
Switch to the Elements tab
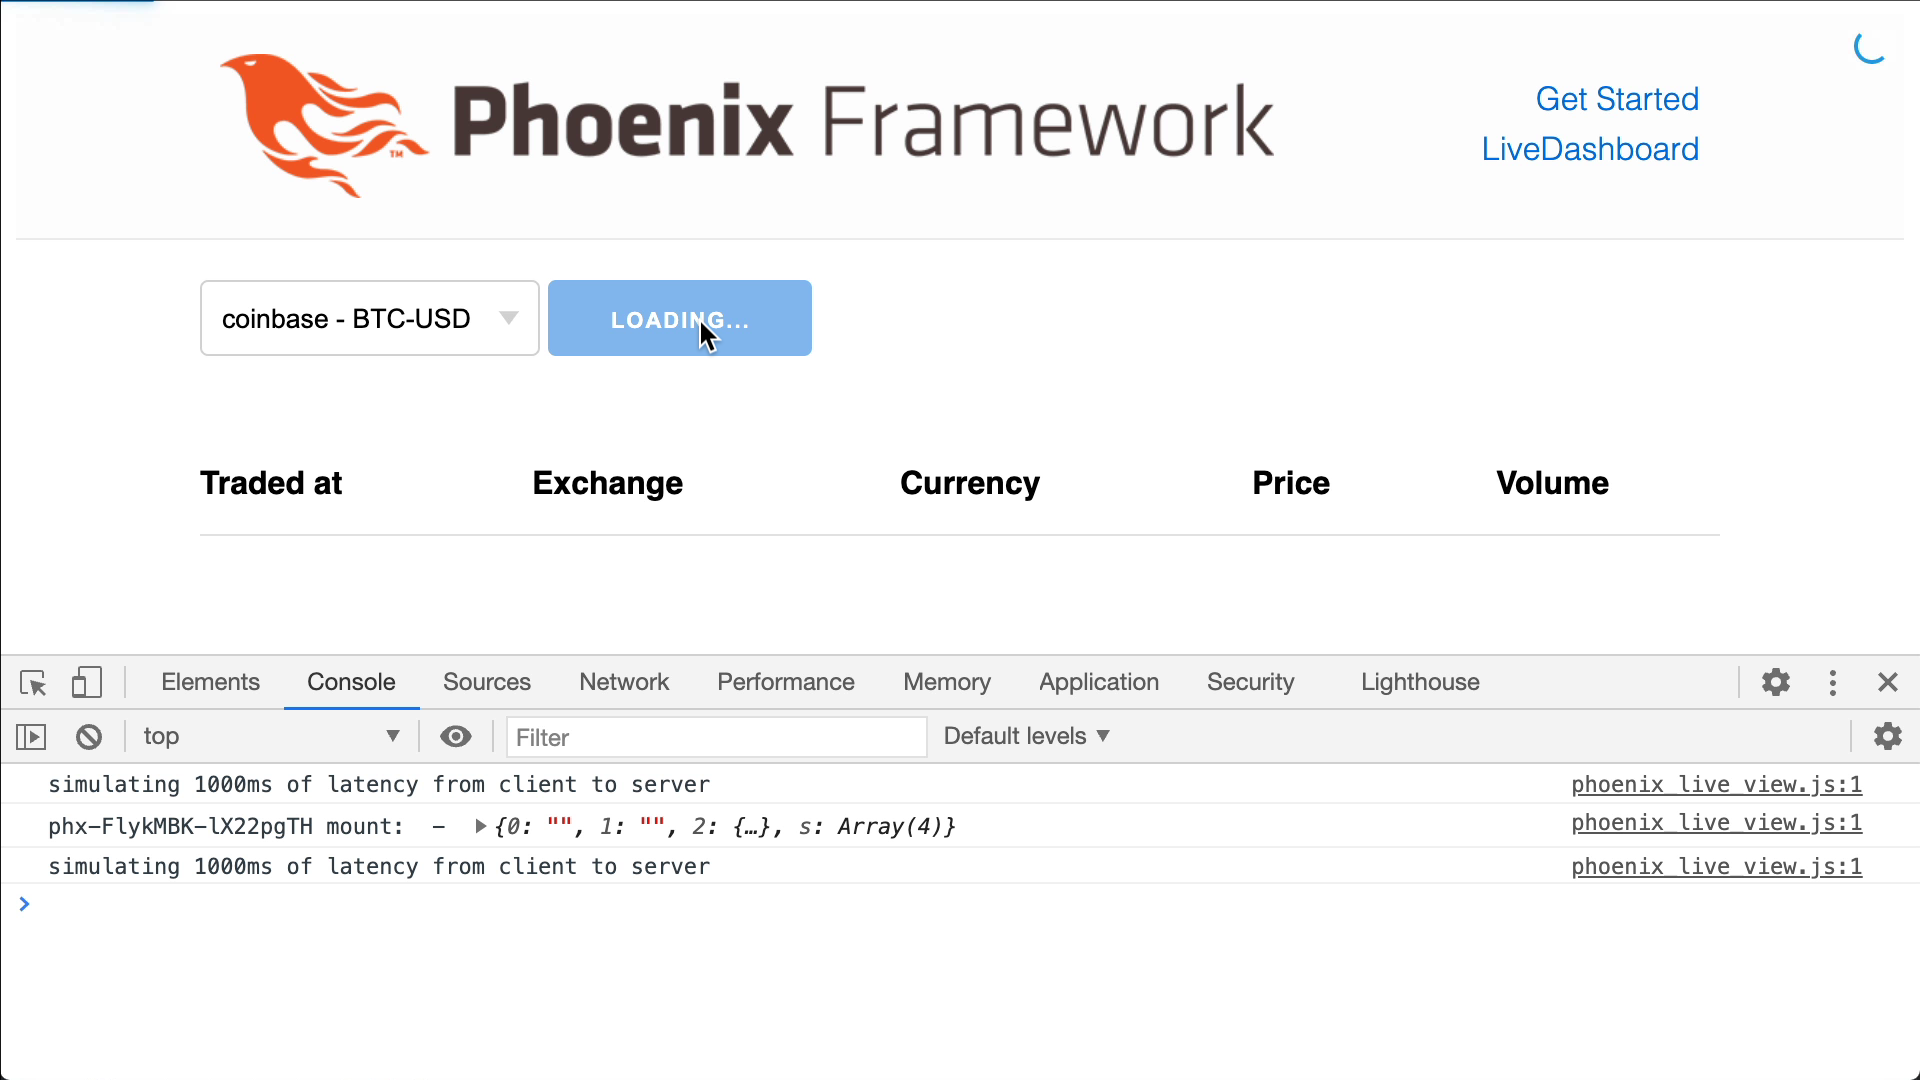point(210,682)
